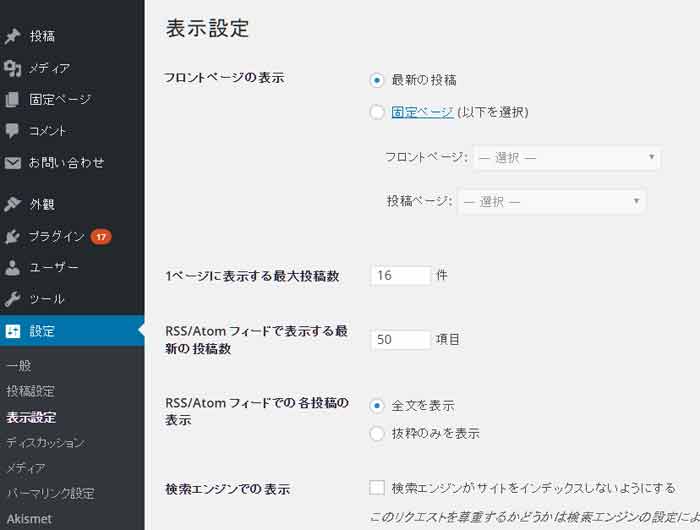
Task: Open 投稿設定 submenu link
Action: (x=31, y=392)
